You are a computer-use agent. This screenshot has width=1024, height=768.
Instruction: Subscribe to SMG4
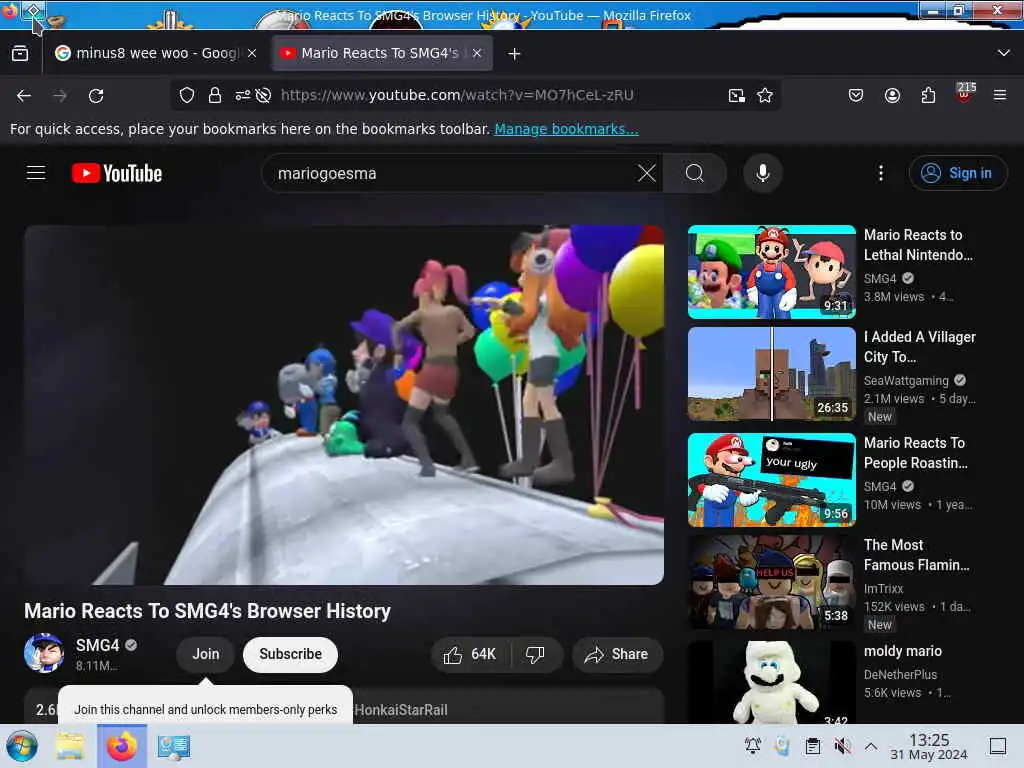291,654
